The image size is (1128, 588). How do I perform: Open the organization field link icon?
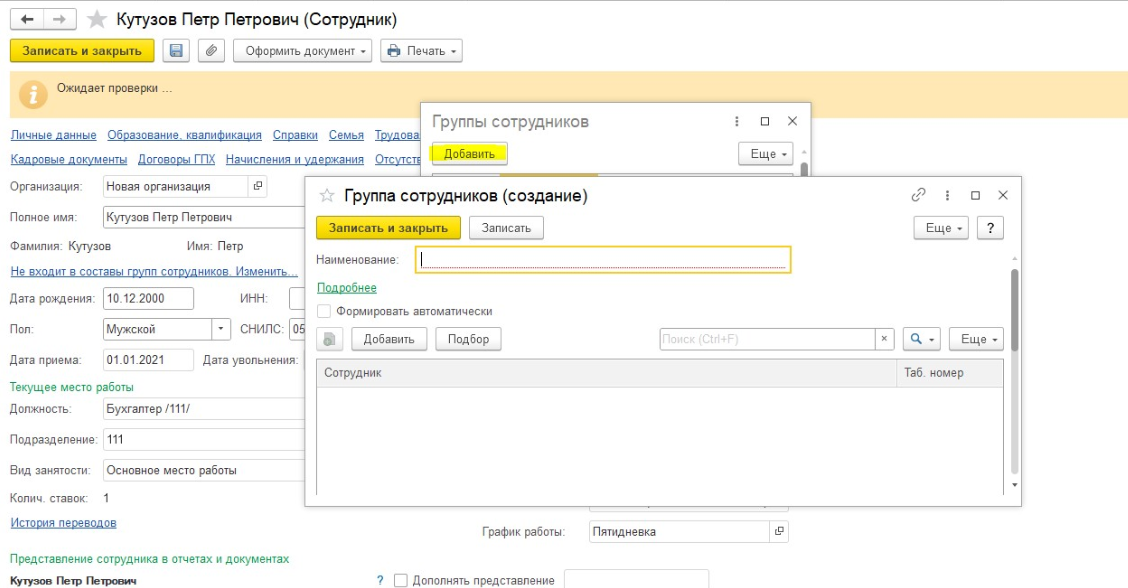[258, 186]
